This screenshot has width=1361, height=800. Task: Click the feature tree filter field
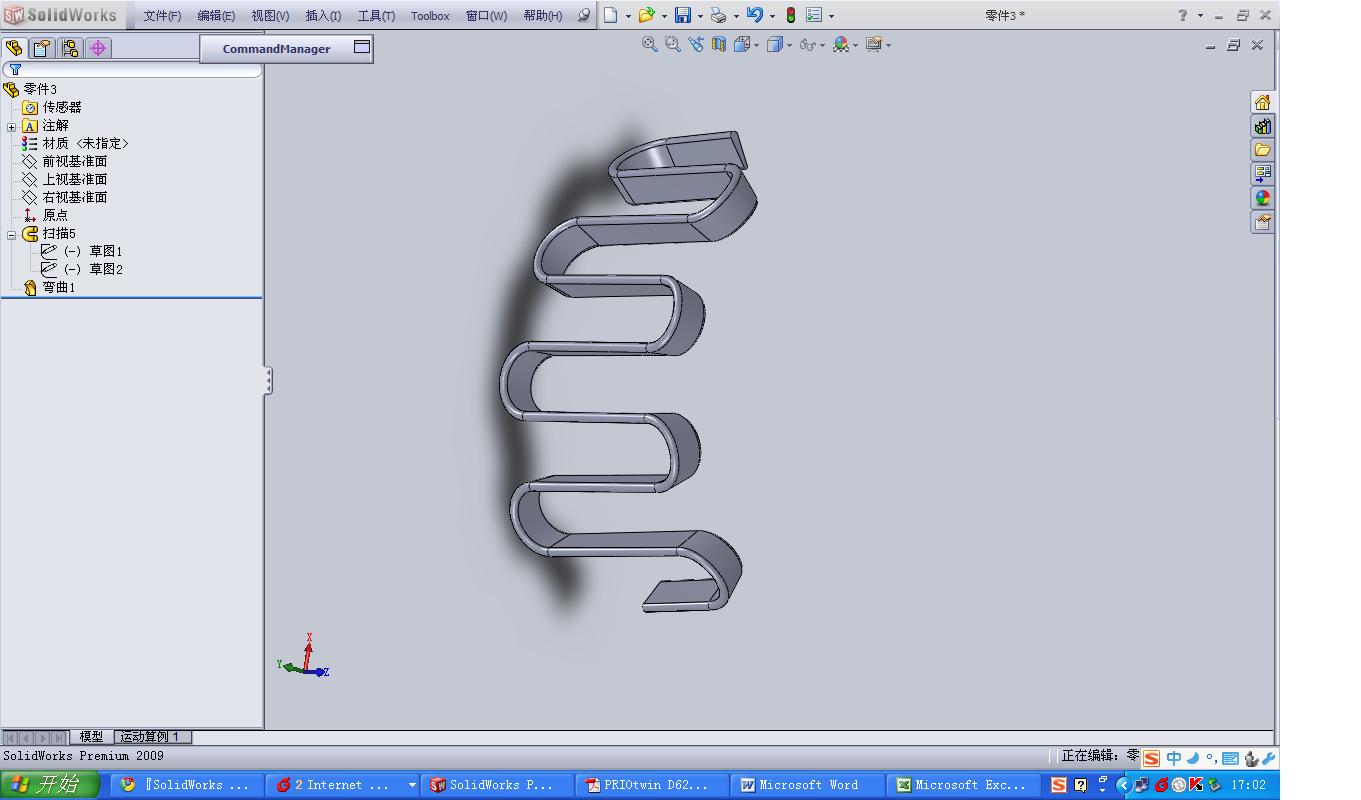[133, 70]
